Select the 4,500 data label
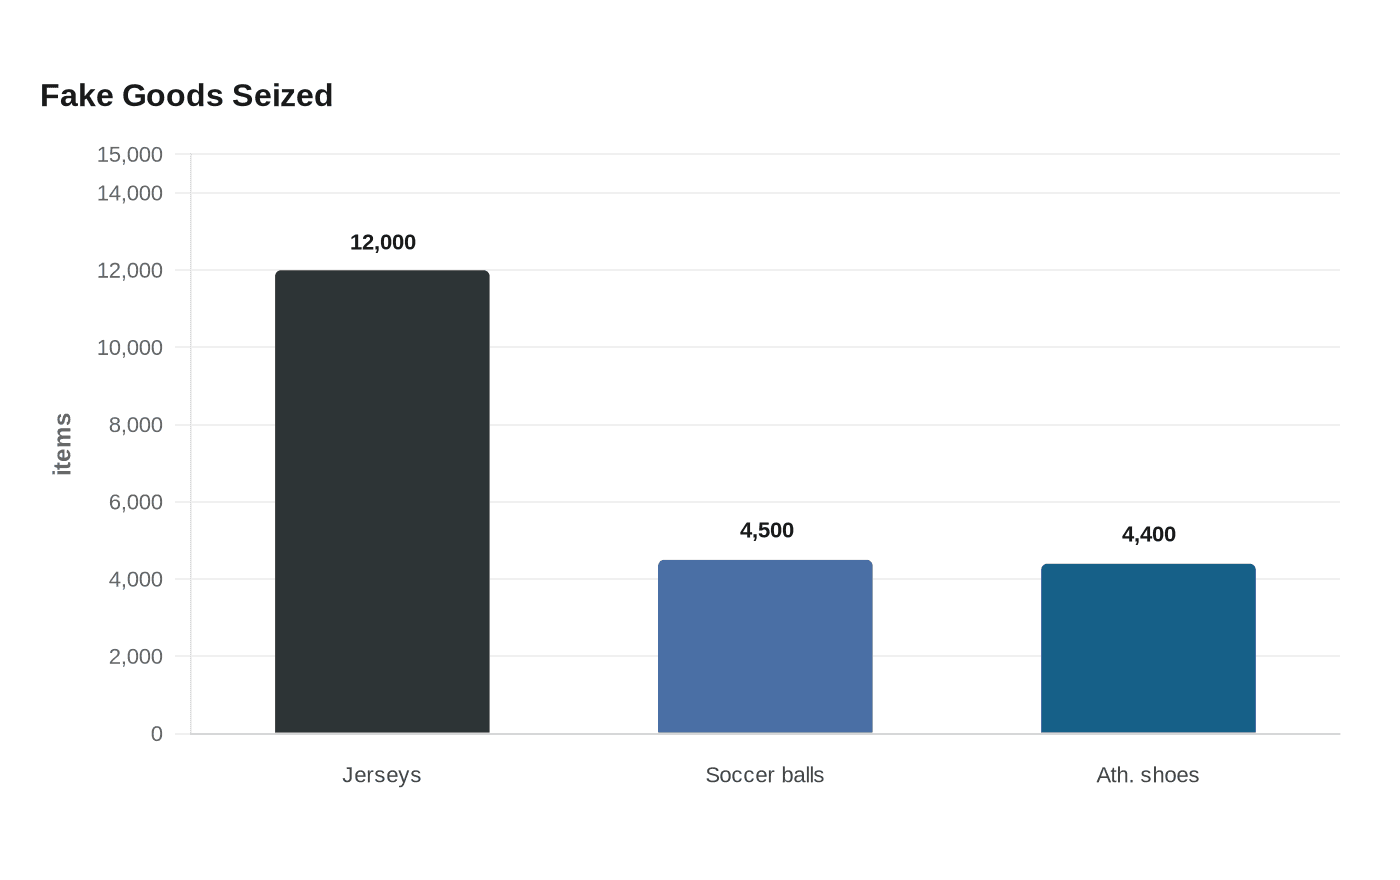The width and height of the screenshot is (1400, 880). point(767,531)
